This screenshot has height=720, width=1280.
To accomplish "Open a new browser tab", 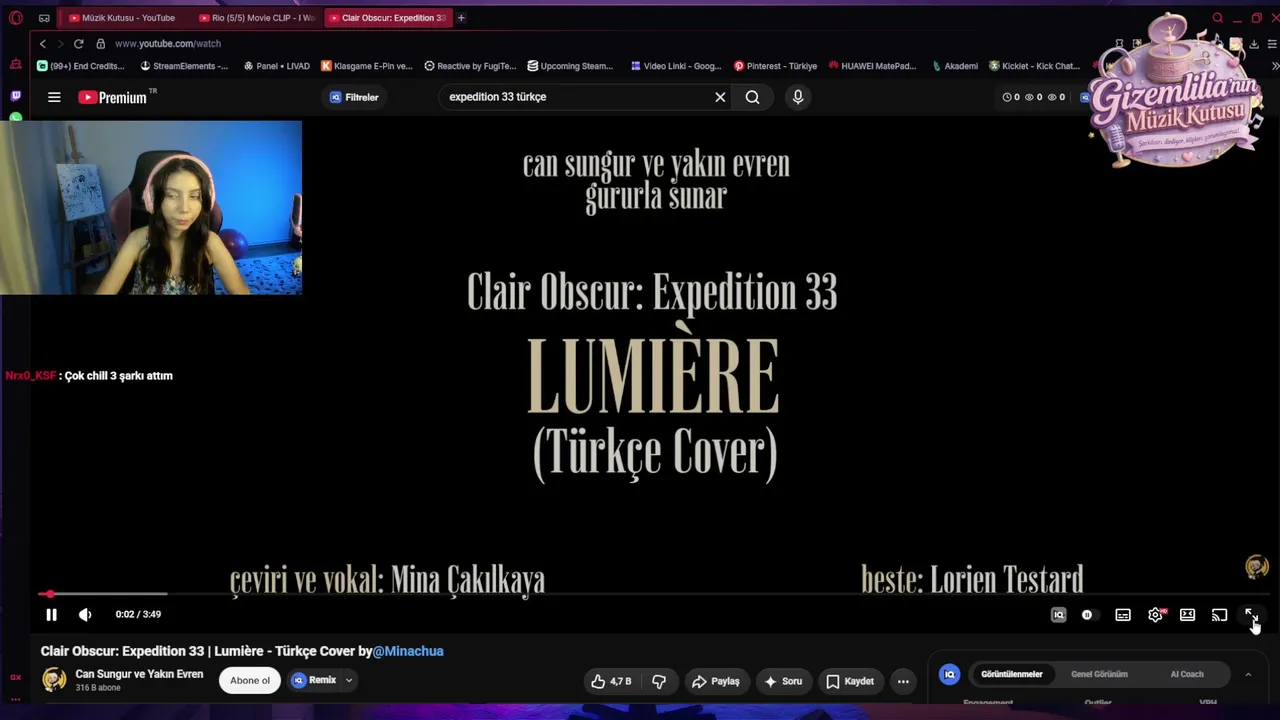I will tap(461, 18).
